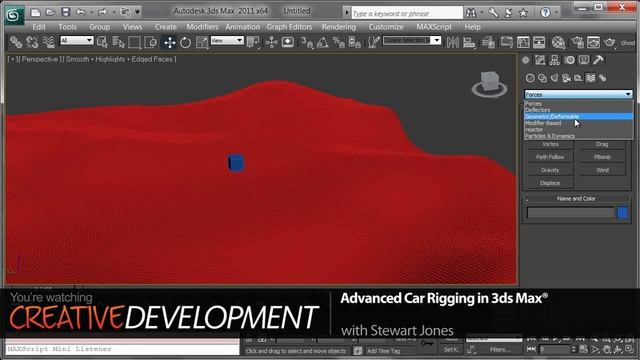Click the object name input field

coord(571,213)
